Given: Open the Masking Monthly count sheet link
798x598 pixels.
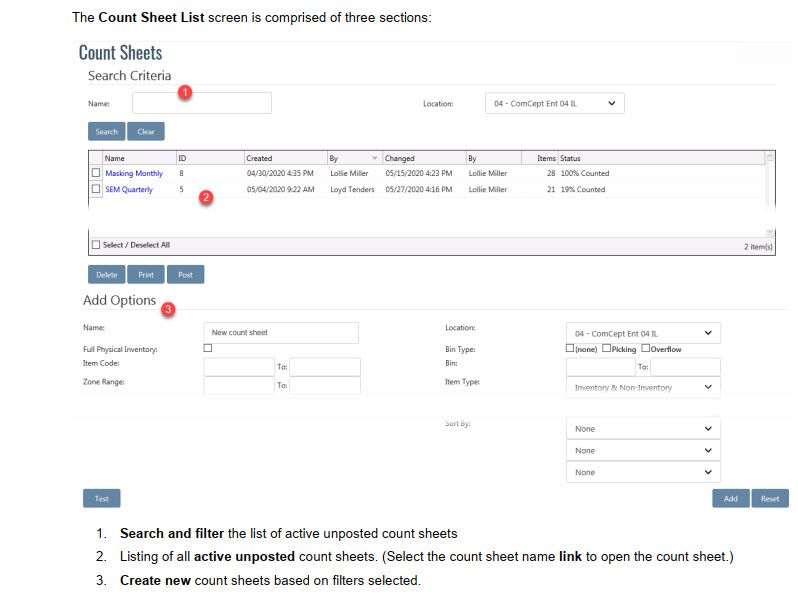Looking at the screenshot, I should coord(134,174).
